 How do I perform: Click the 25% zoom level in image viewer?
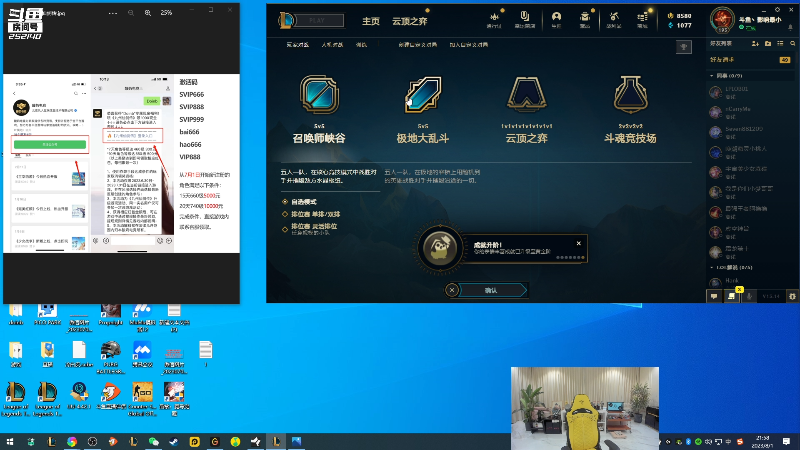[x=166, y=13]
